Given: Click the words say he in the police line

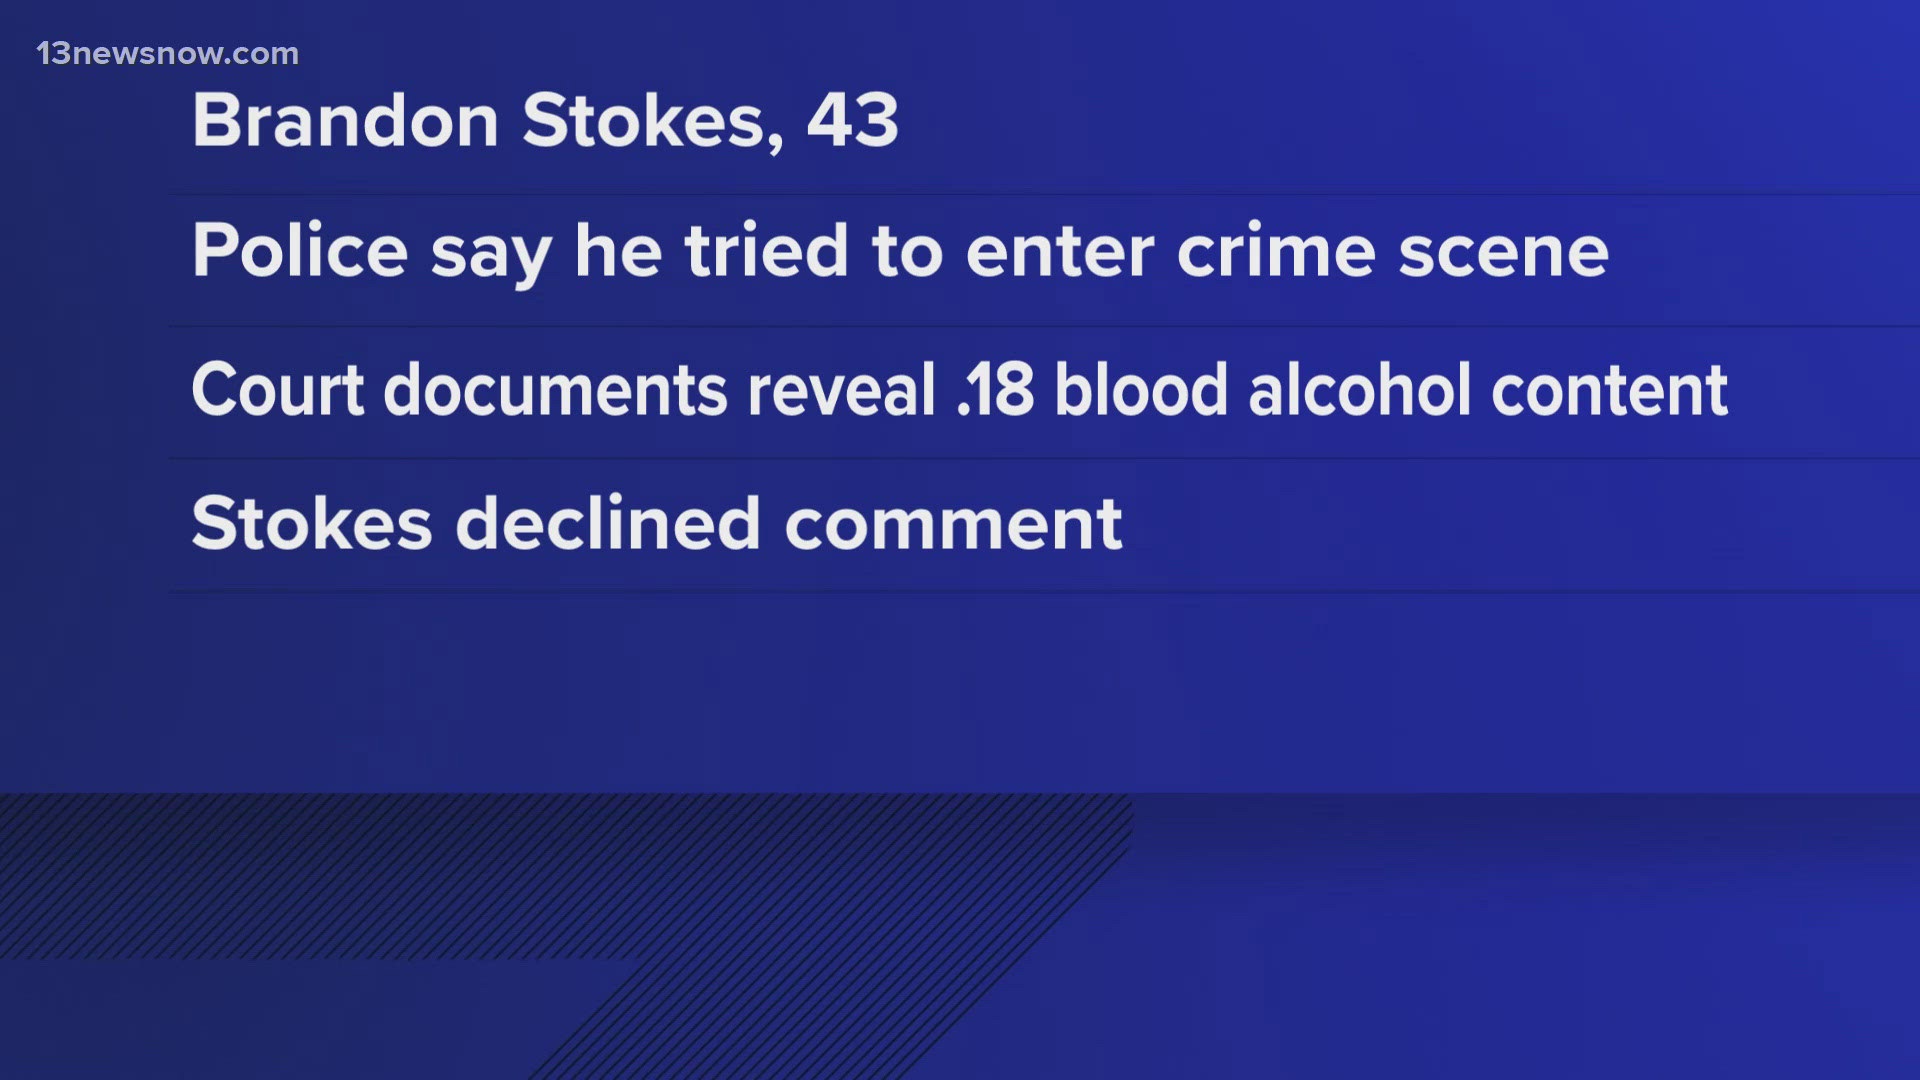Looking at the screenshot, I should (546, 252).
